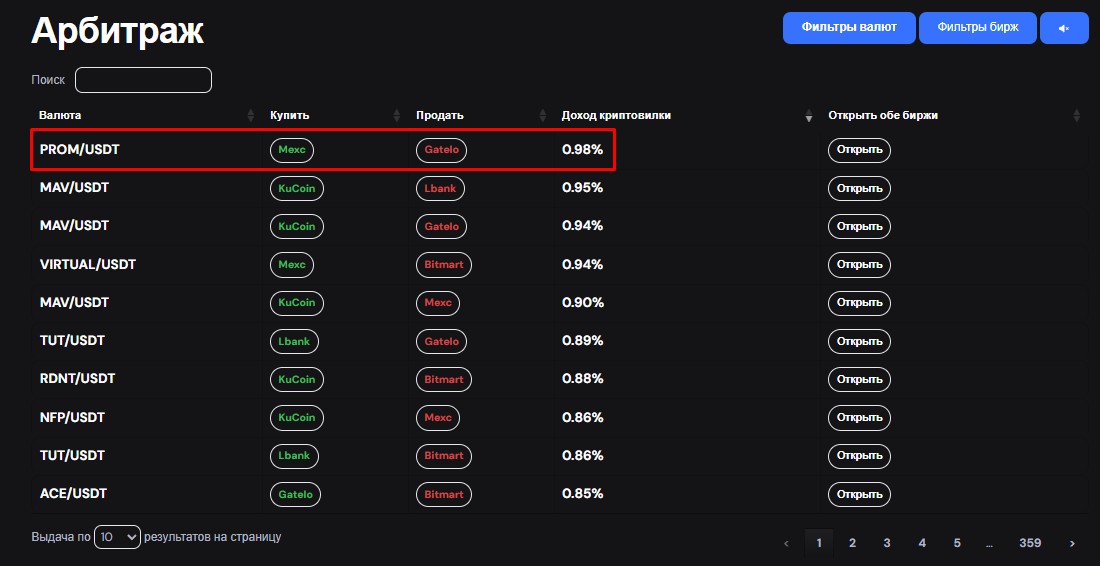The width and height of the screenshot is (1100, 566).
Task: Click Mexc sell tag in NFP/USDT row
Action: click(x=438, y=418)
